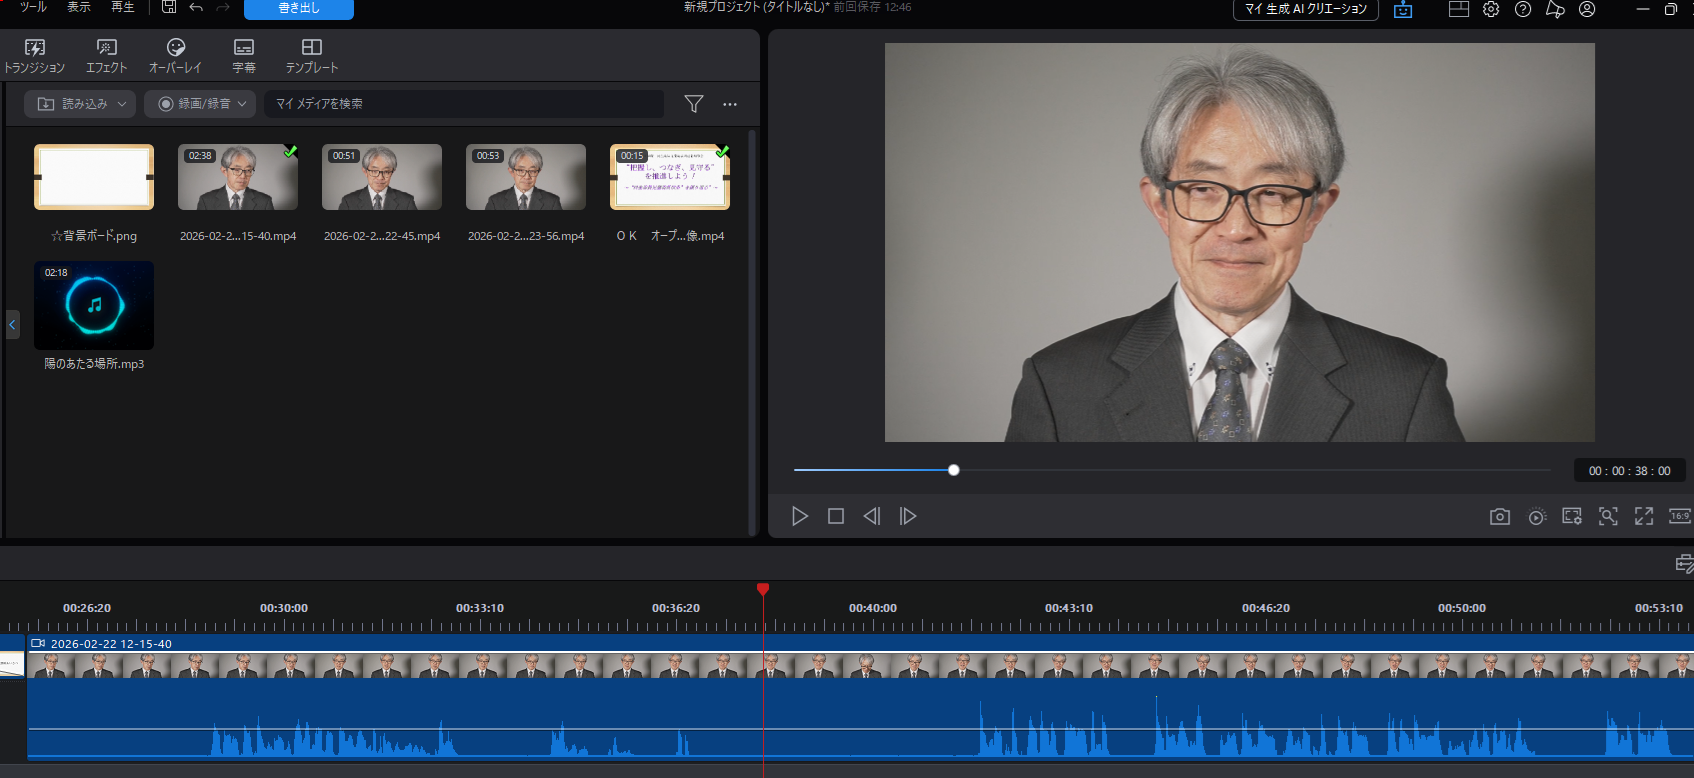Click the 16:9 aspect ratio icon
The height and width of the screenshot is (778, 1694).
click(x=1679, y=516)
